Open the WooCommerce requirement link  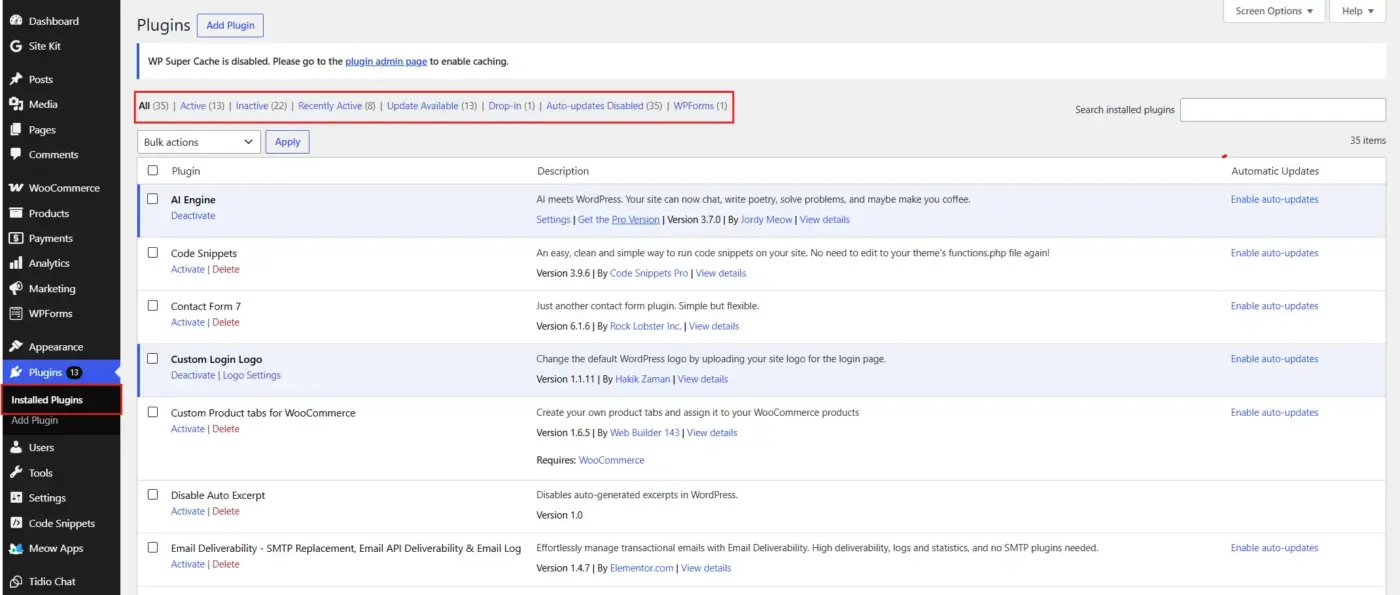(x=611, y=460)
